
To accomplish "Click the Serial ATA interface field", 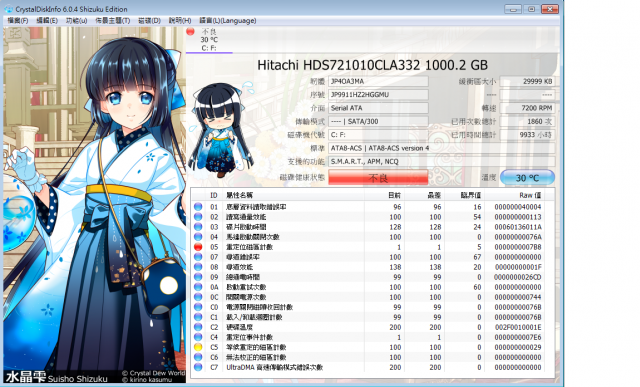I will pos(378,108).
